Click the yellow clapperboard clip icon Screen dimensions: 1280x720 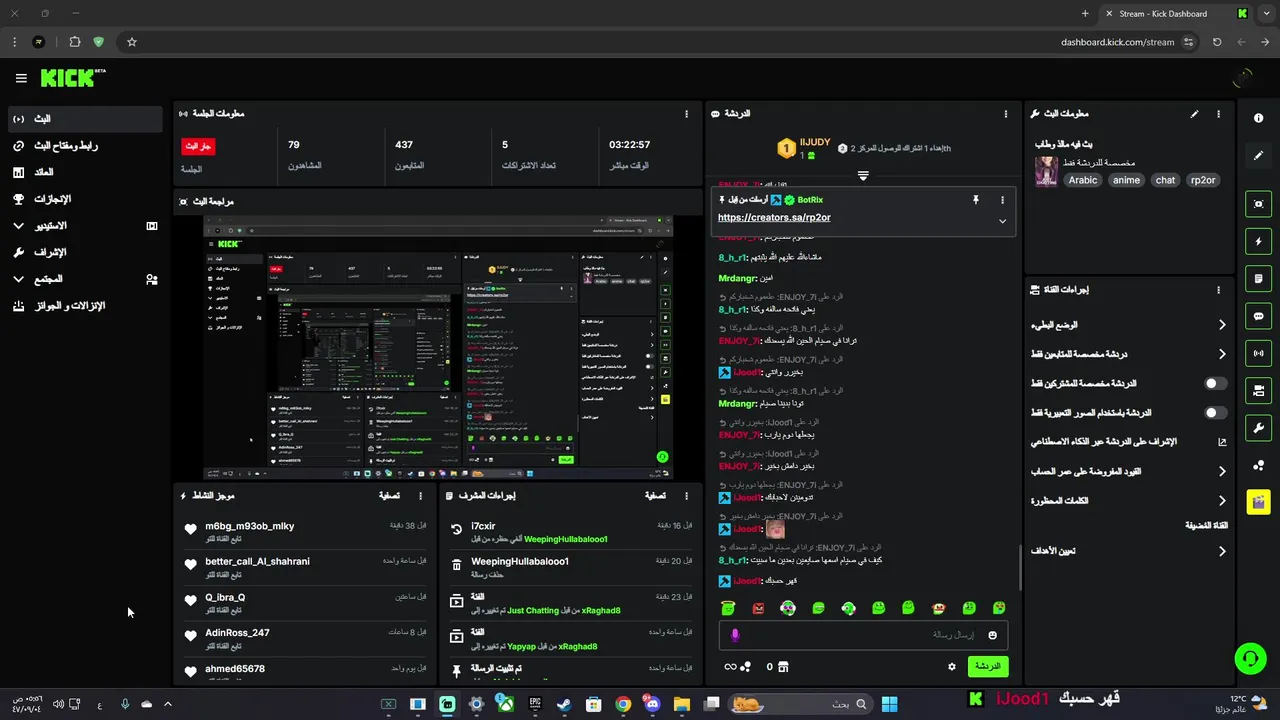click(1258, 501)
